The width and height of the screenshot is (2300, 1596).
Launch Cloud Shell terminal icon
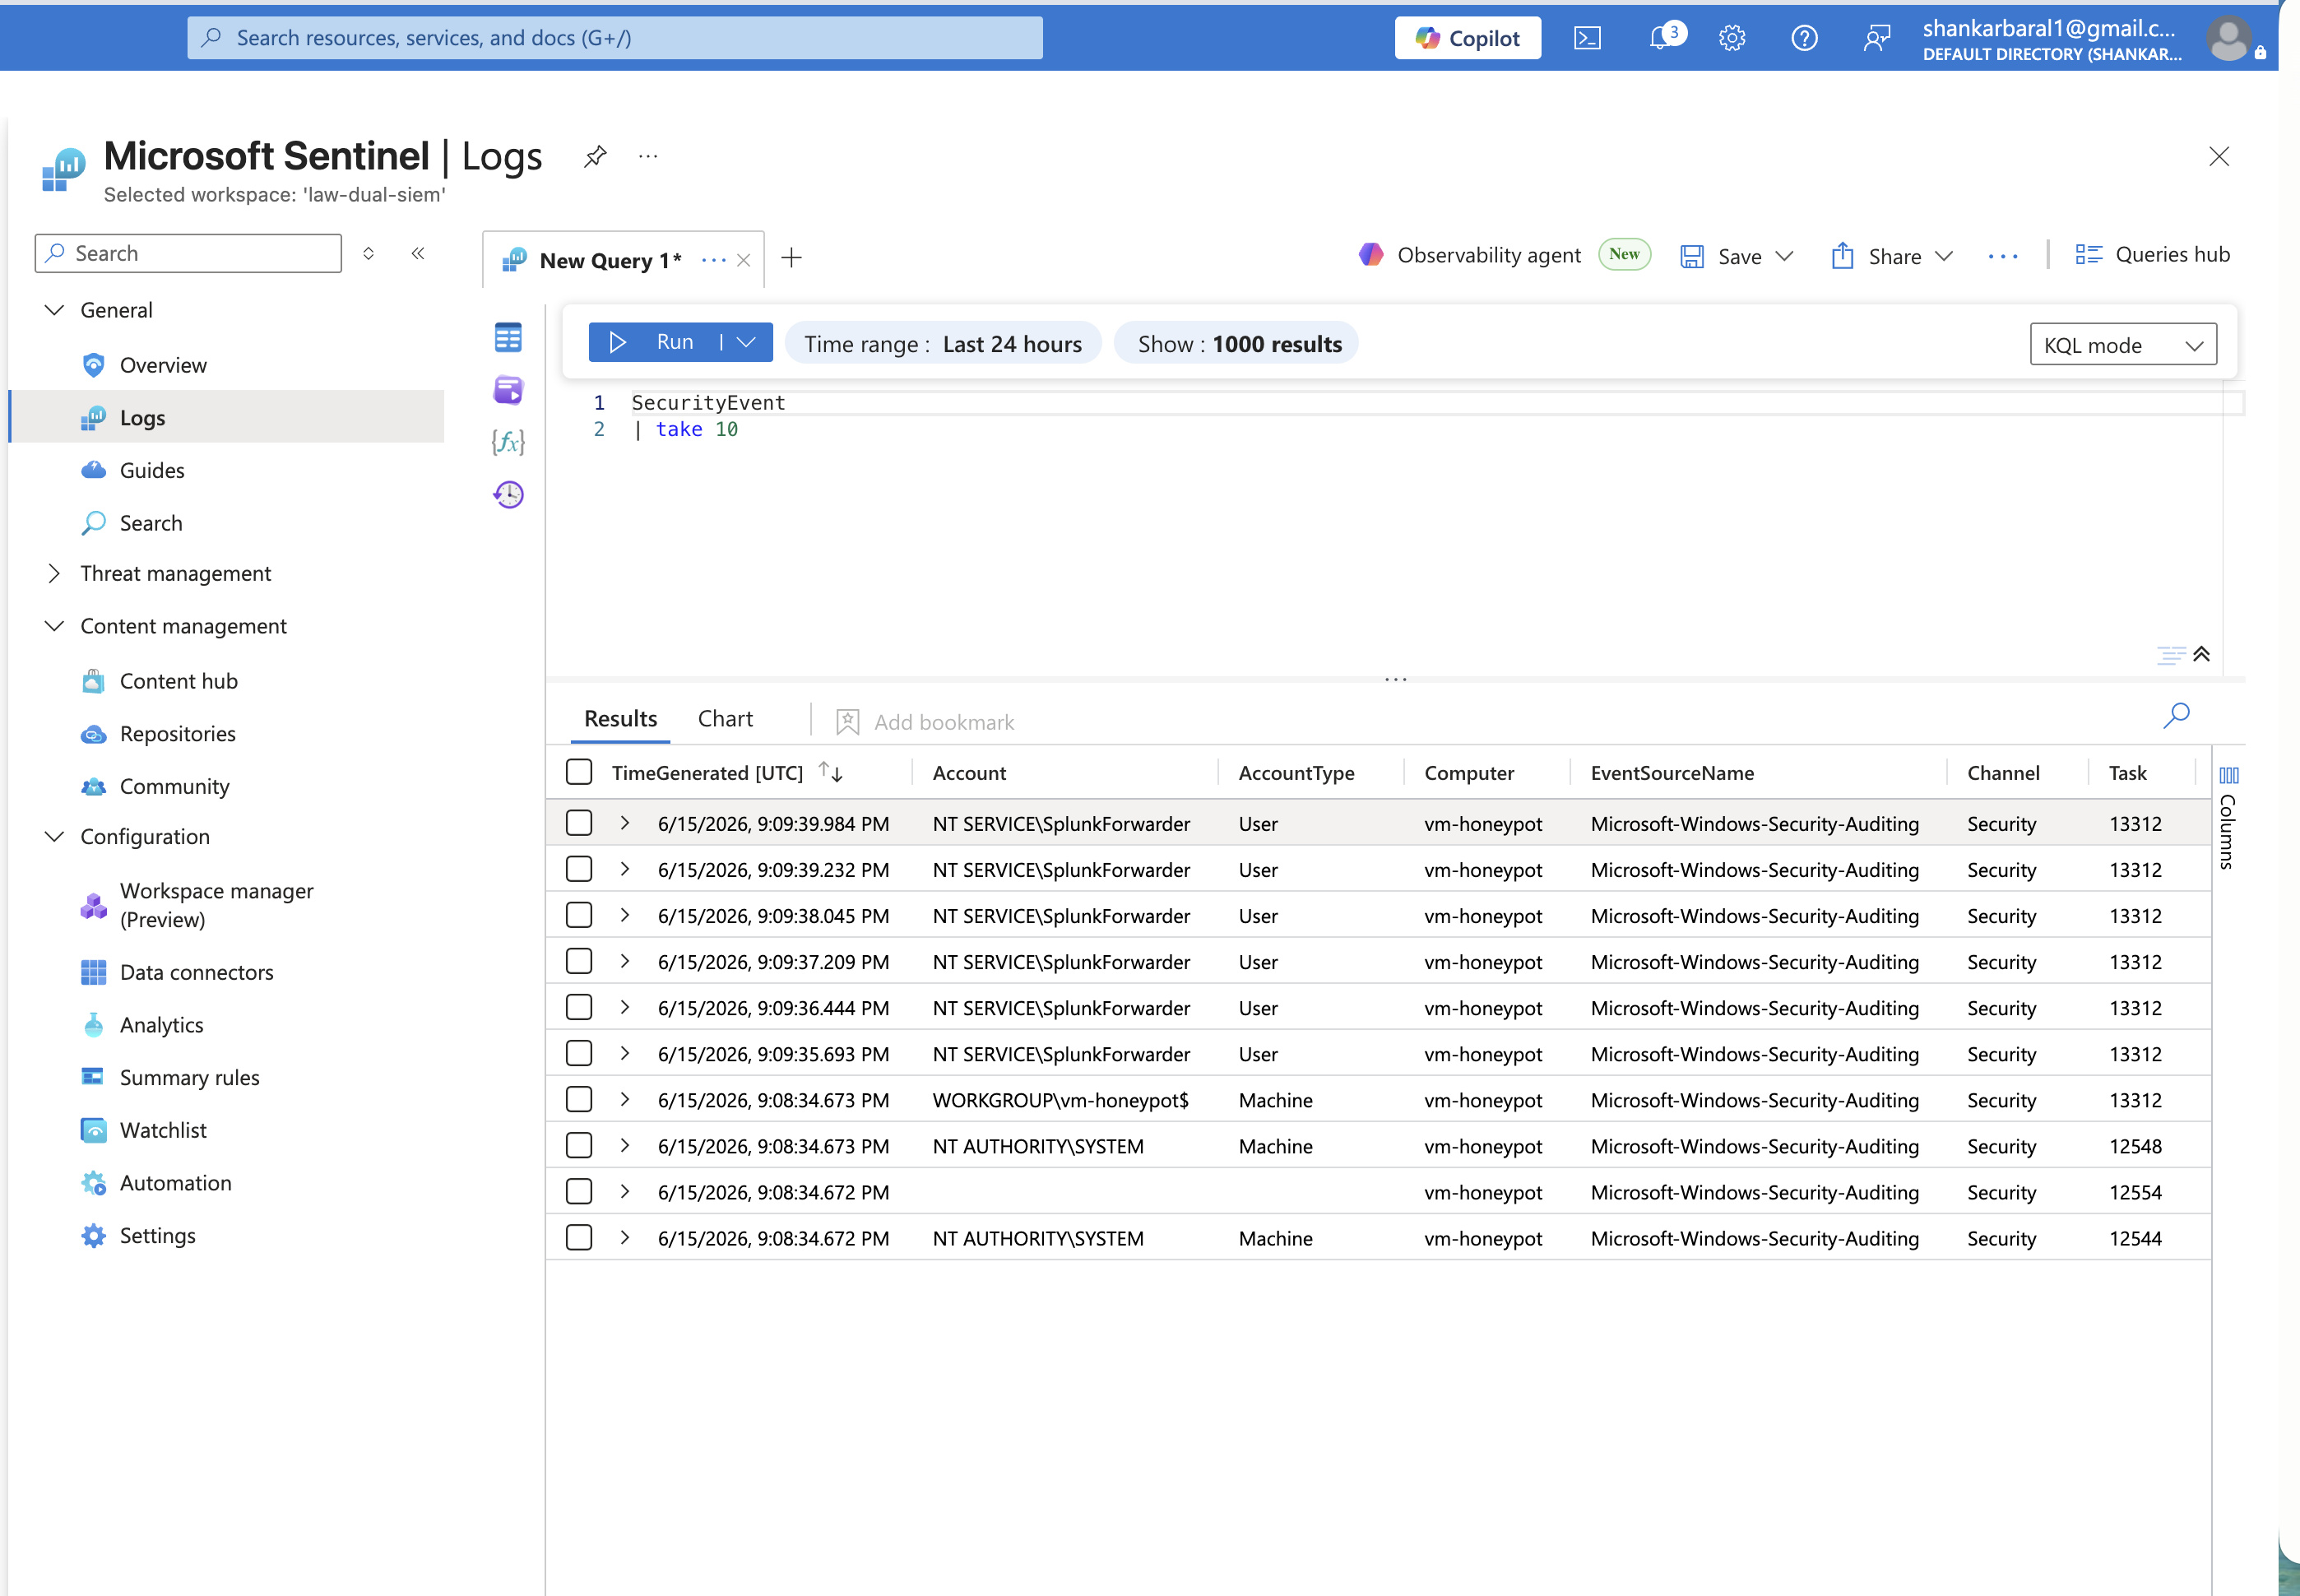click(x=1587, y=38)
